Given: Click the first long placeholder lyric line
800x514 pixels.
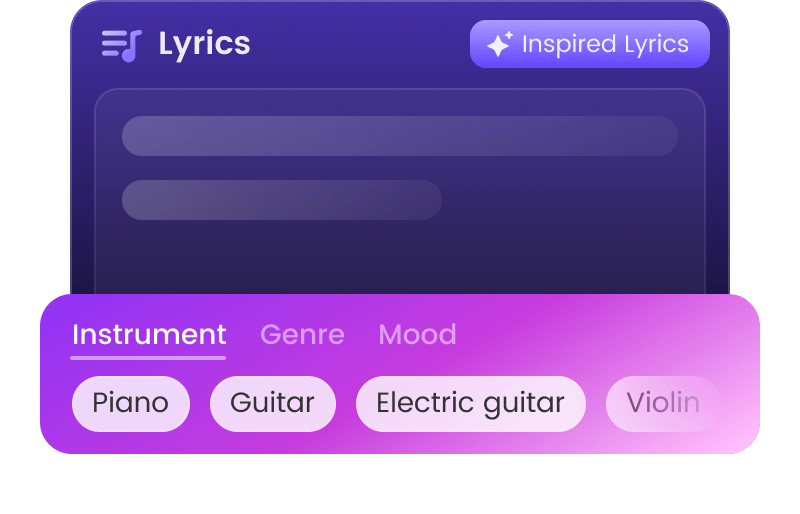Looking at the screenshot, I should [400, 136].
